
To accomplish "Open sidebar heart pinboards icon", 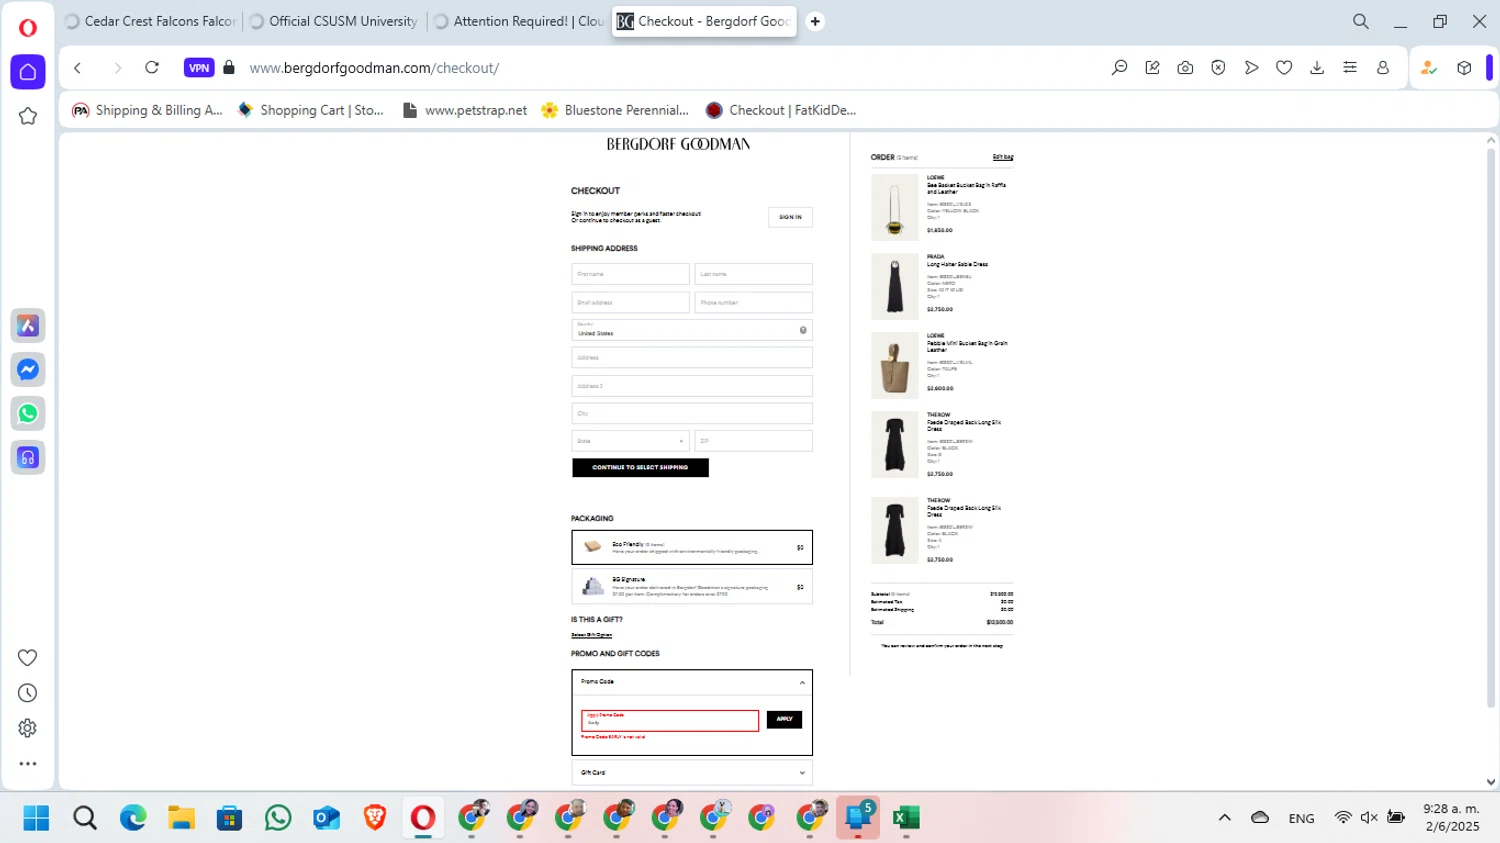I will [28, 657].
